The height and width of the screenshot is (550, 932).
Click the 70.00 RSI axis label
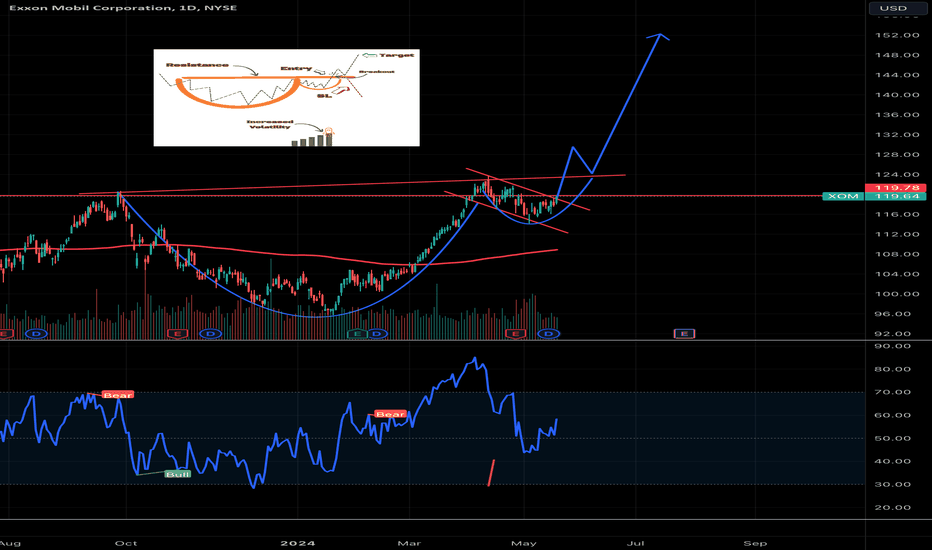click(x=893, y=392)
